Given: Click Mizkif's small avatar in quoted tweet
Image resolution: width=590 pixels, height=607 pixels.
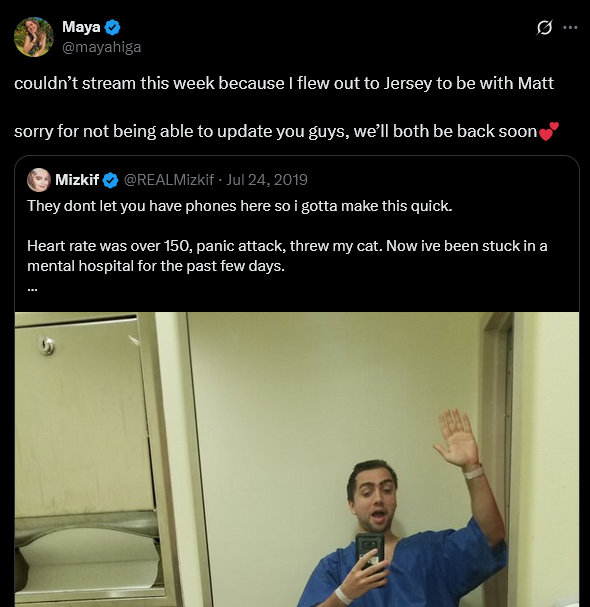Looking at the screenshot, I should 39,180.
